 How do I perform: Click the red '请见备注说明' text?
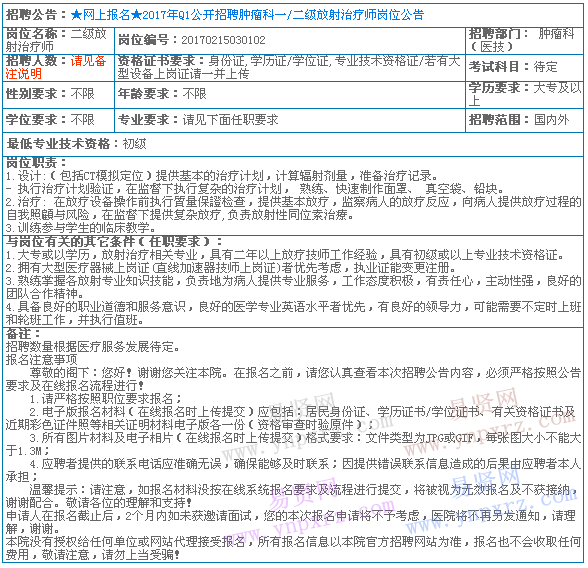[56, 67]
